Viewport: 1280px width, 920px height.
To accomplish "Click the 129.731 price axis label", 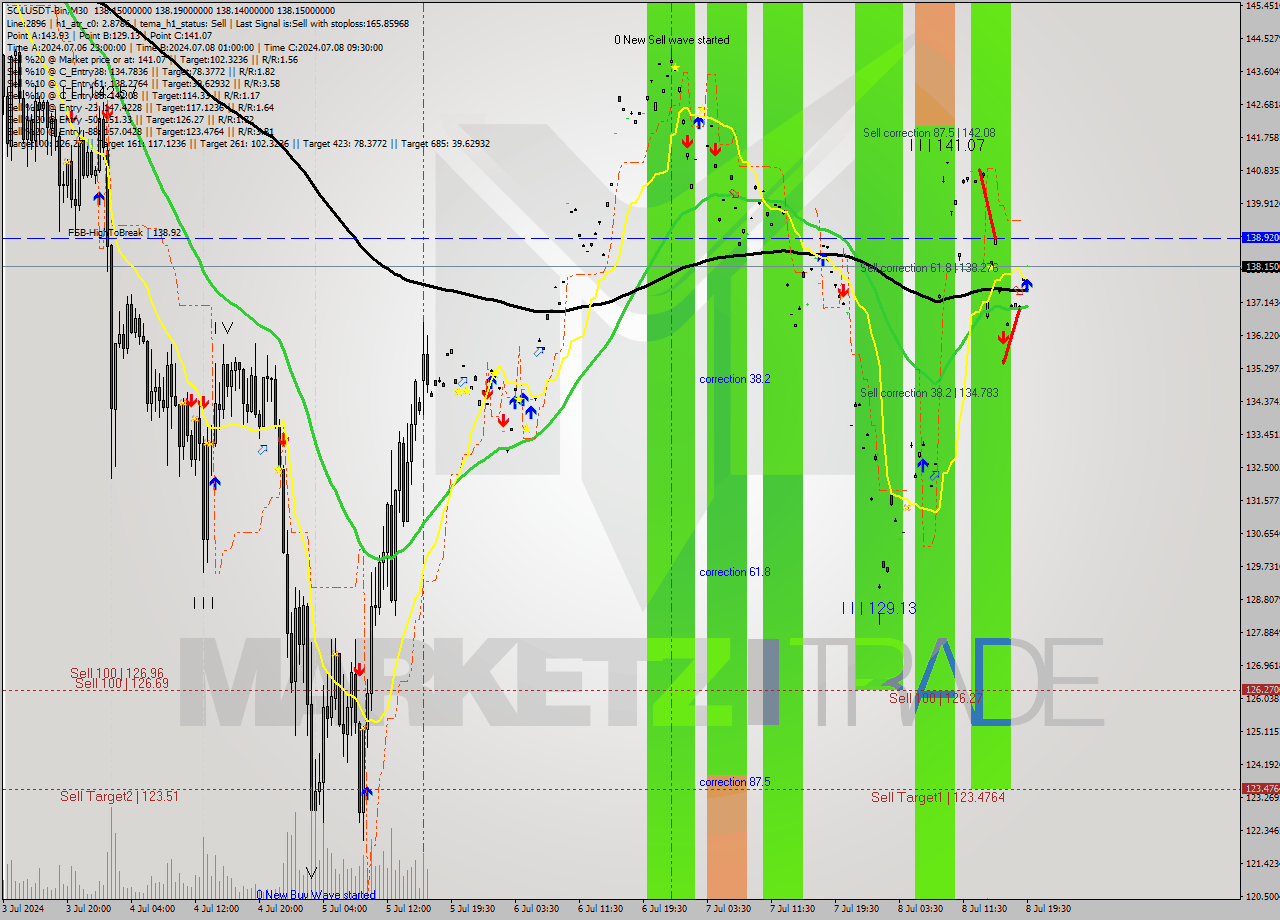I will [x=1262, y=566].
